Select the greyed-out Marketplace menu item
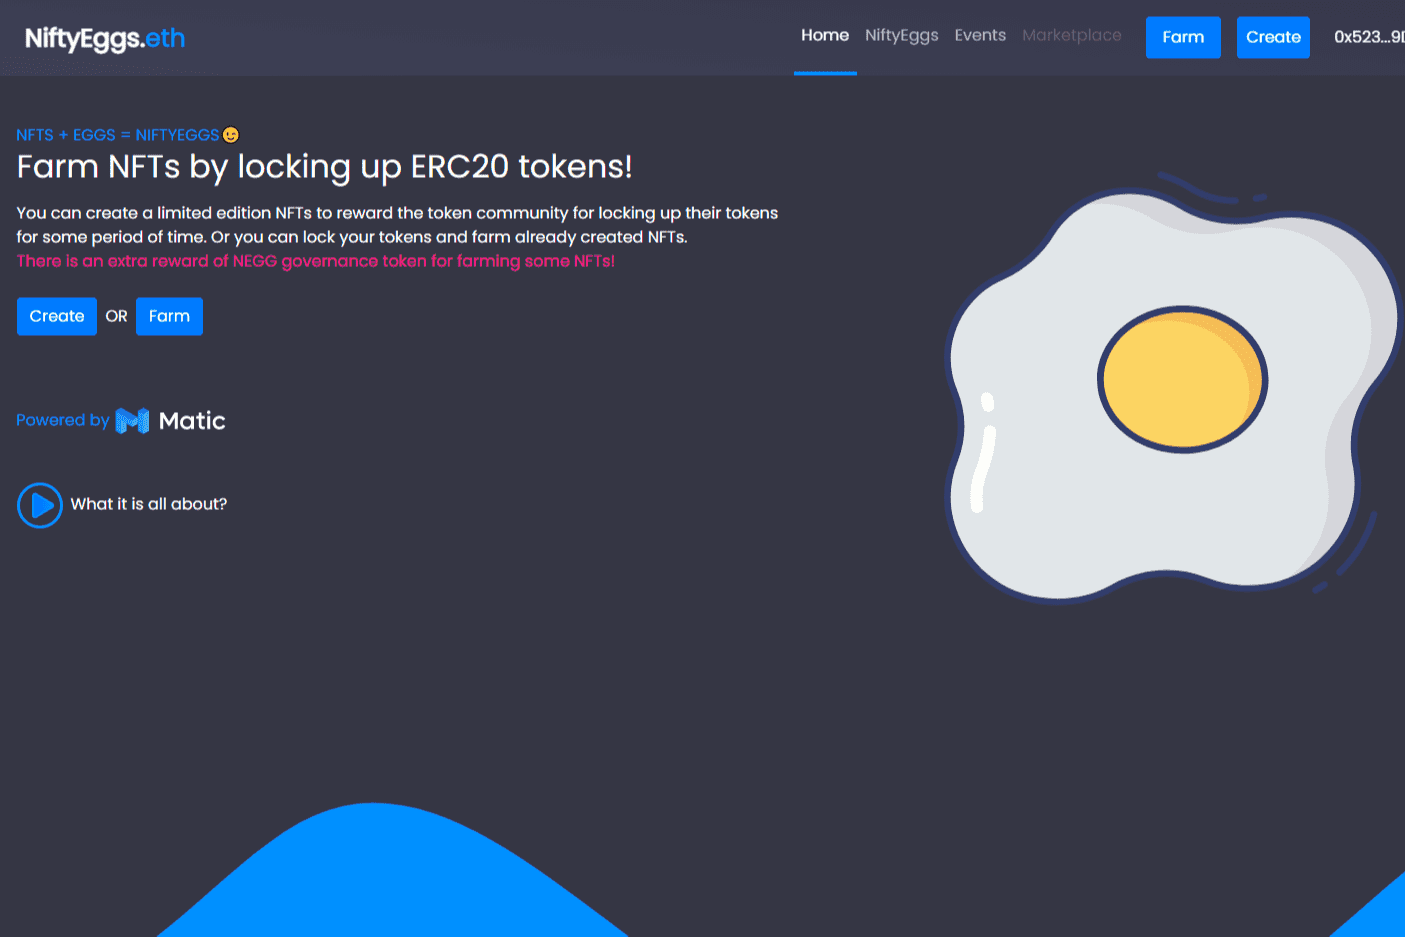 1071,36
